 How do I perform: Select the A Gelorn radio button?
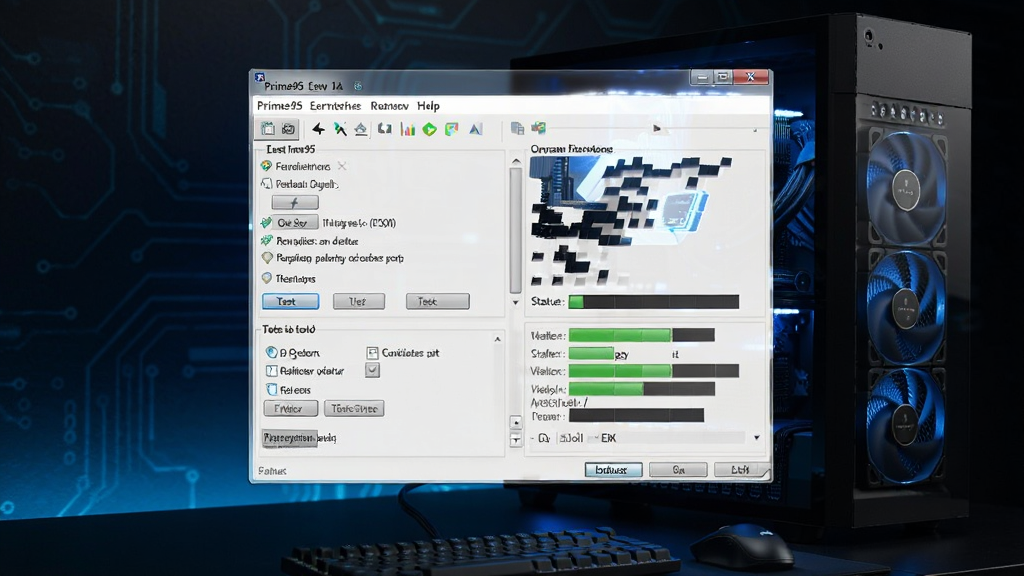(x=272, y=352)
